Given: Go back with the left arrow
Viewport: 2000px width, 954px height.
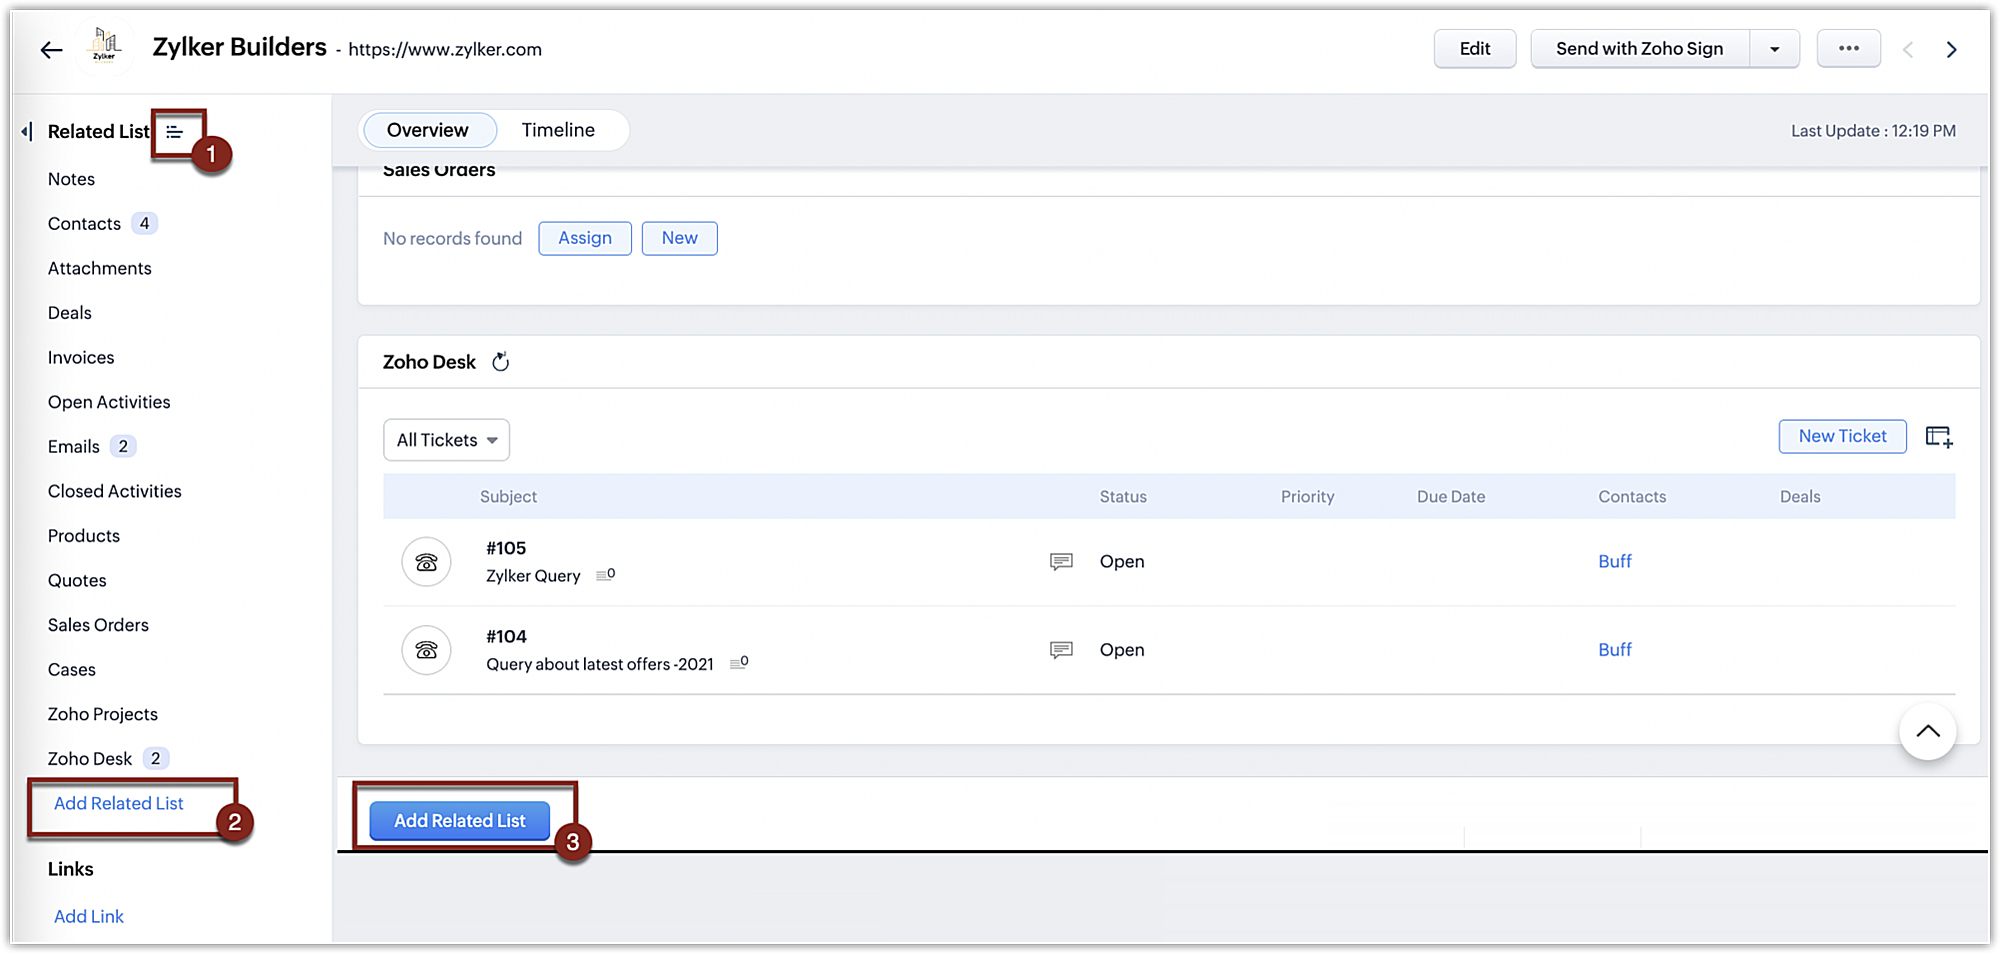Looking at the screenshot, I should click(51, 50).
